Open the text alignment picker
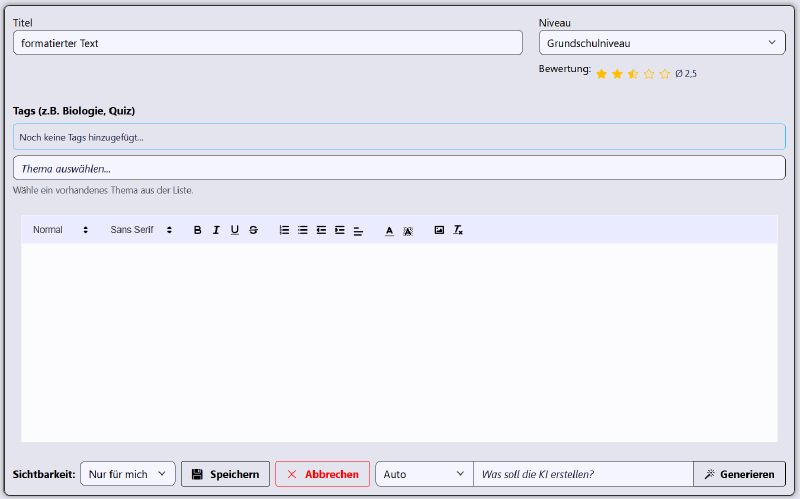This screenshot has width=800, height=499. [358, 231]
